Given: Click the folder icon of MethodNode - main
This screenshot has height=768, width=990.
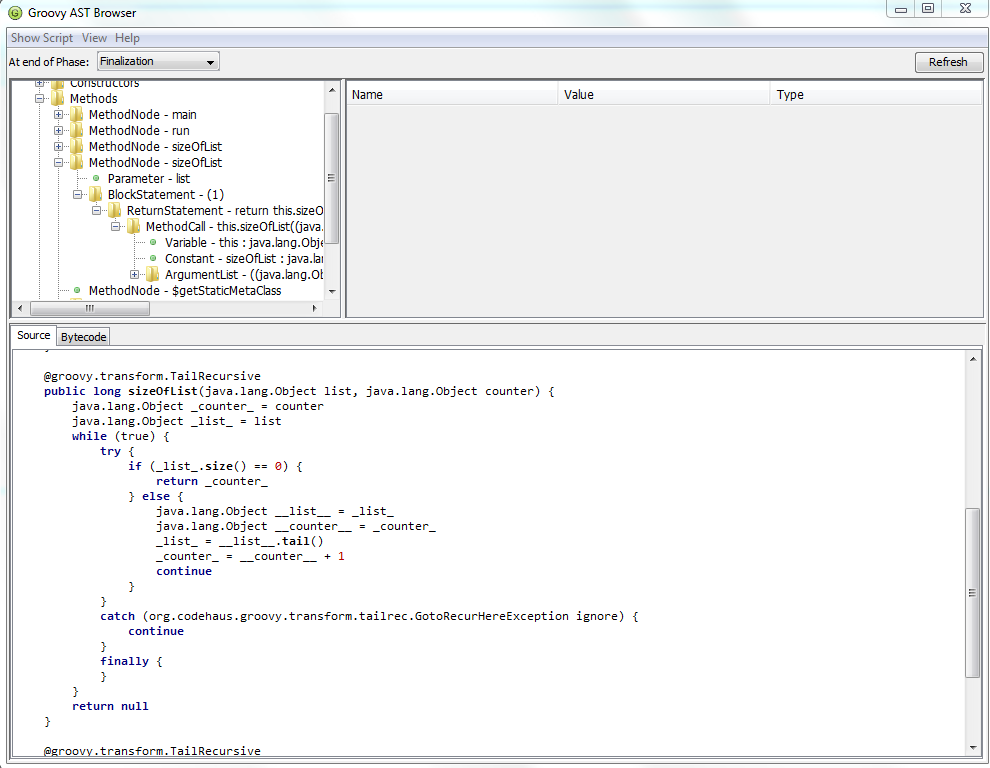Looking at the screenshot, I should tap(77, 115).
